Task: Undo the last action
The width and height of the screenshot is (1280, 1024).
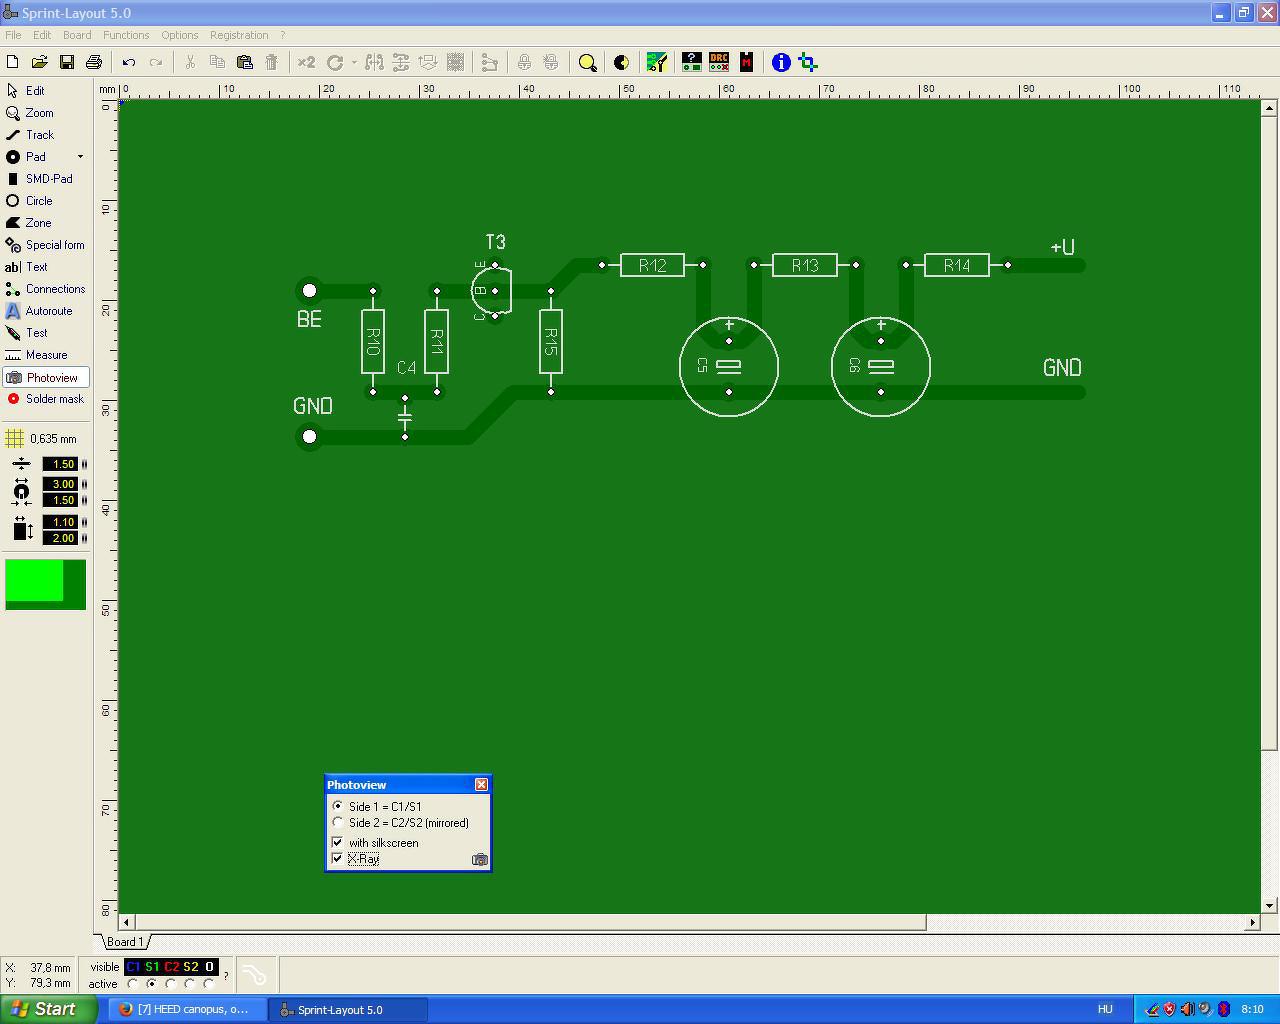Action: (129, 62)
